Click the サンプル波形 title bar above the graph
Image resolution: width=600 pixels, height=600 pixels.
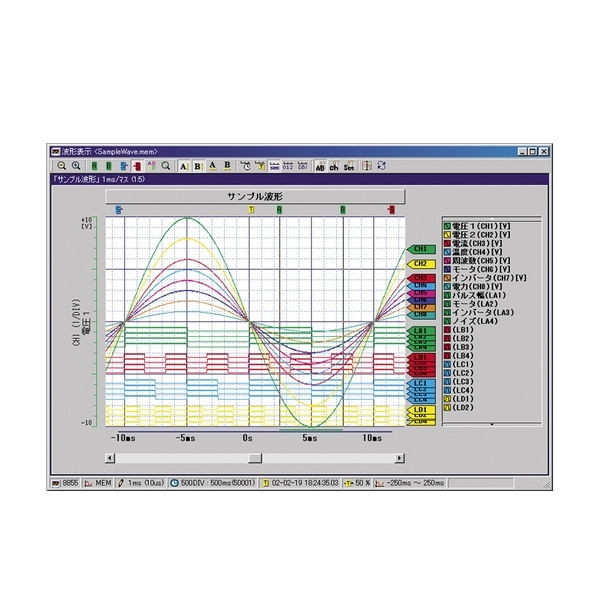[259, 196]
